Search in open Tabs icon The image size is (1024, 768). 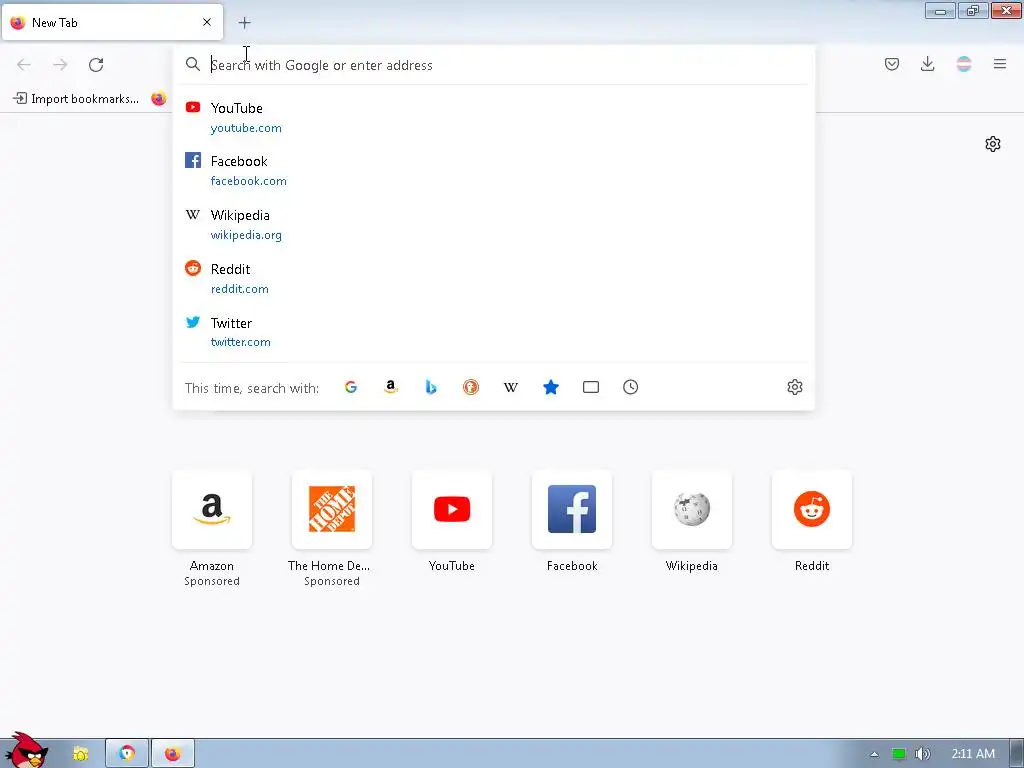pyautogui.click(x=590, y=387)
